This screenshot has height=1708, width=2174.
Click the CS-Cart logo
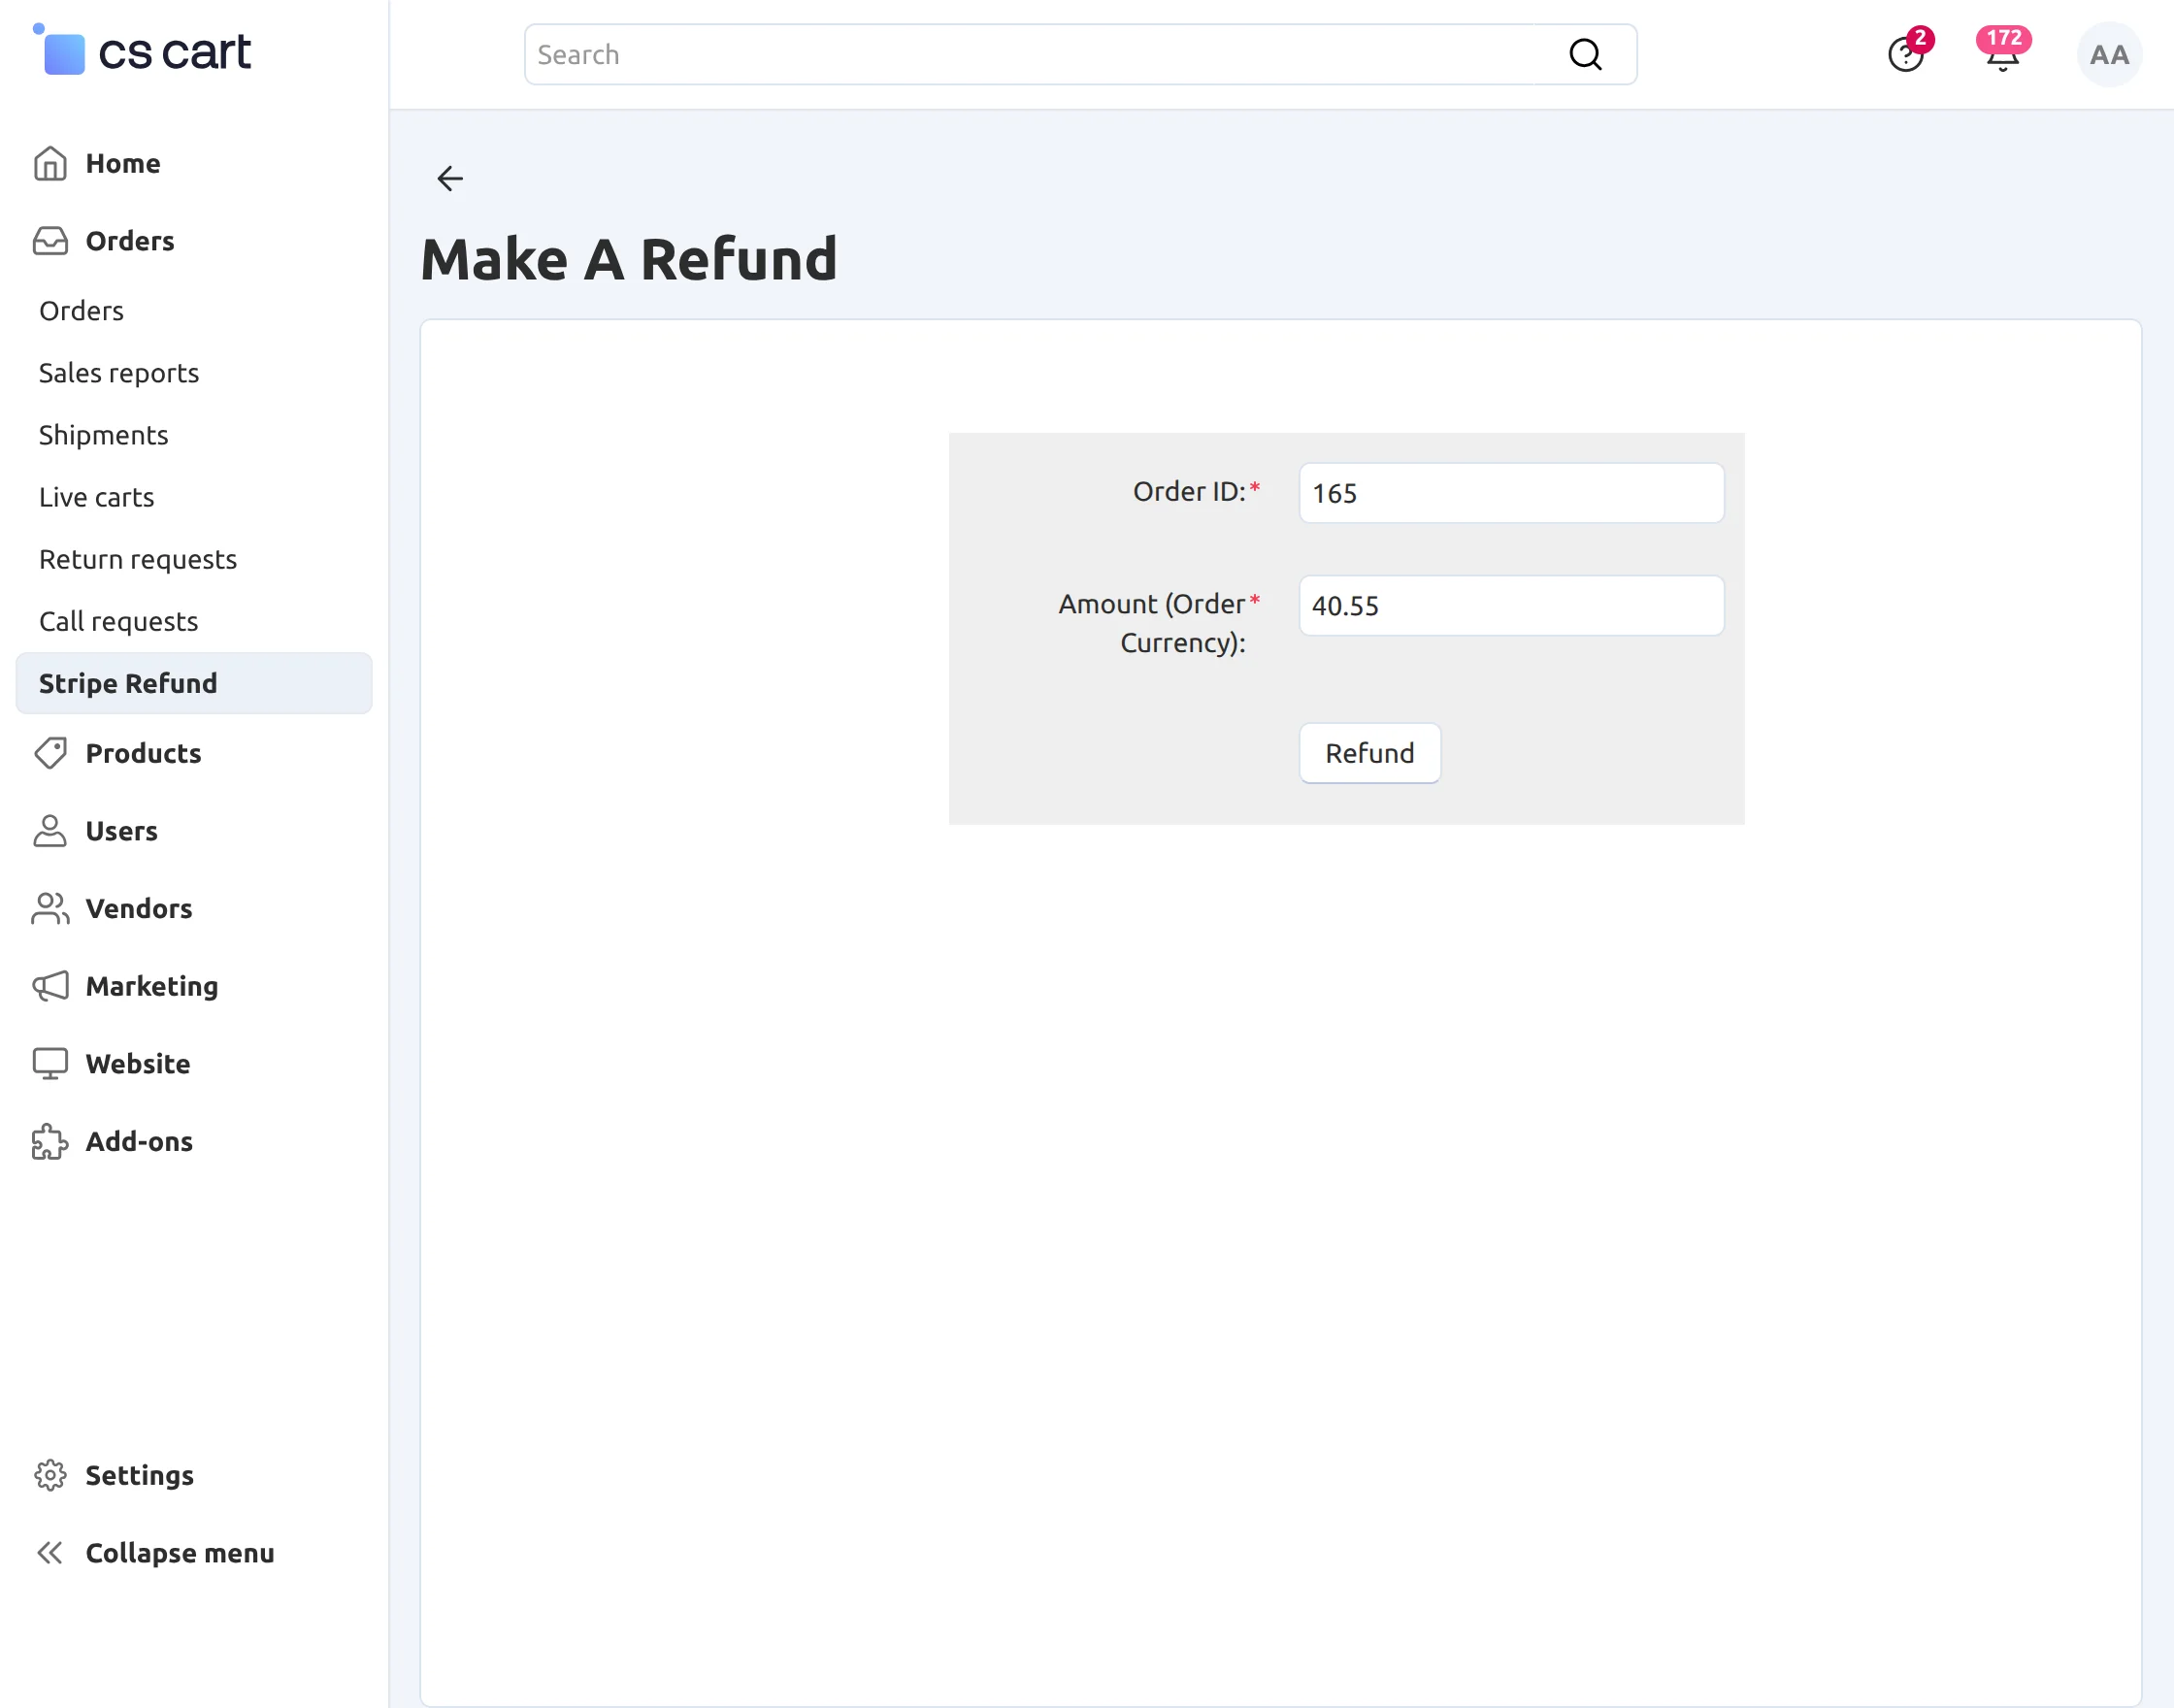coord(141,50)
